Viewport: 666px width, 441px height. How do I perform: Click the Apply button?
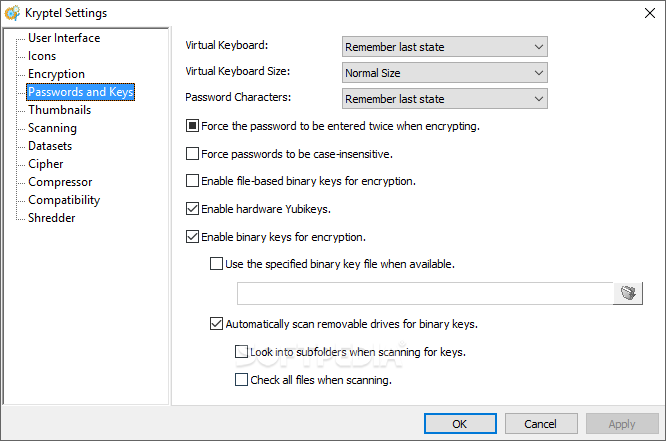622,424
